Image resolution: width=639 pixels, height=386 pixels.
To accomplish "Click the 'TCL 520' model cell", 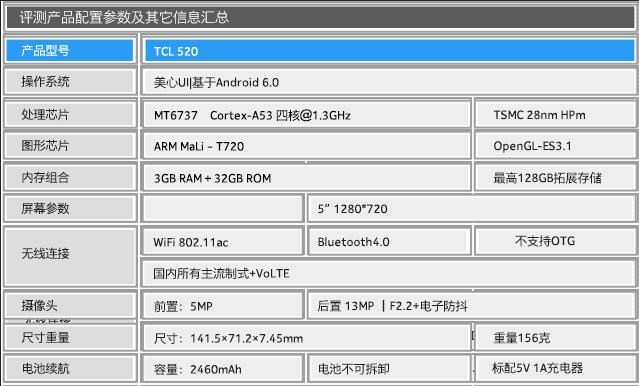I will point(389,51).
